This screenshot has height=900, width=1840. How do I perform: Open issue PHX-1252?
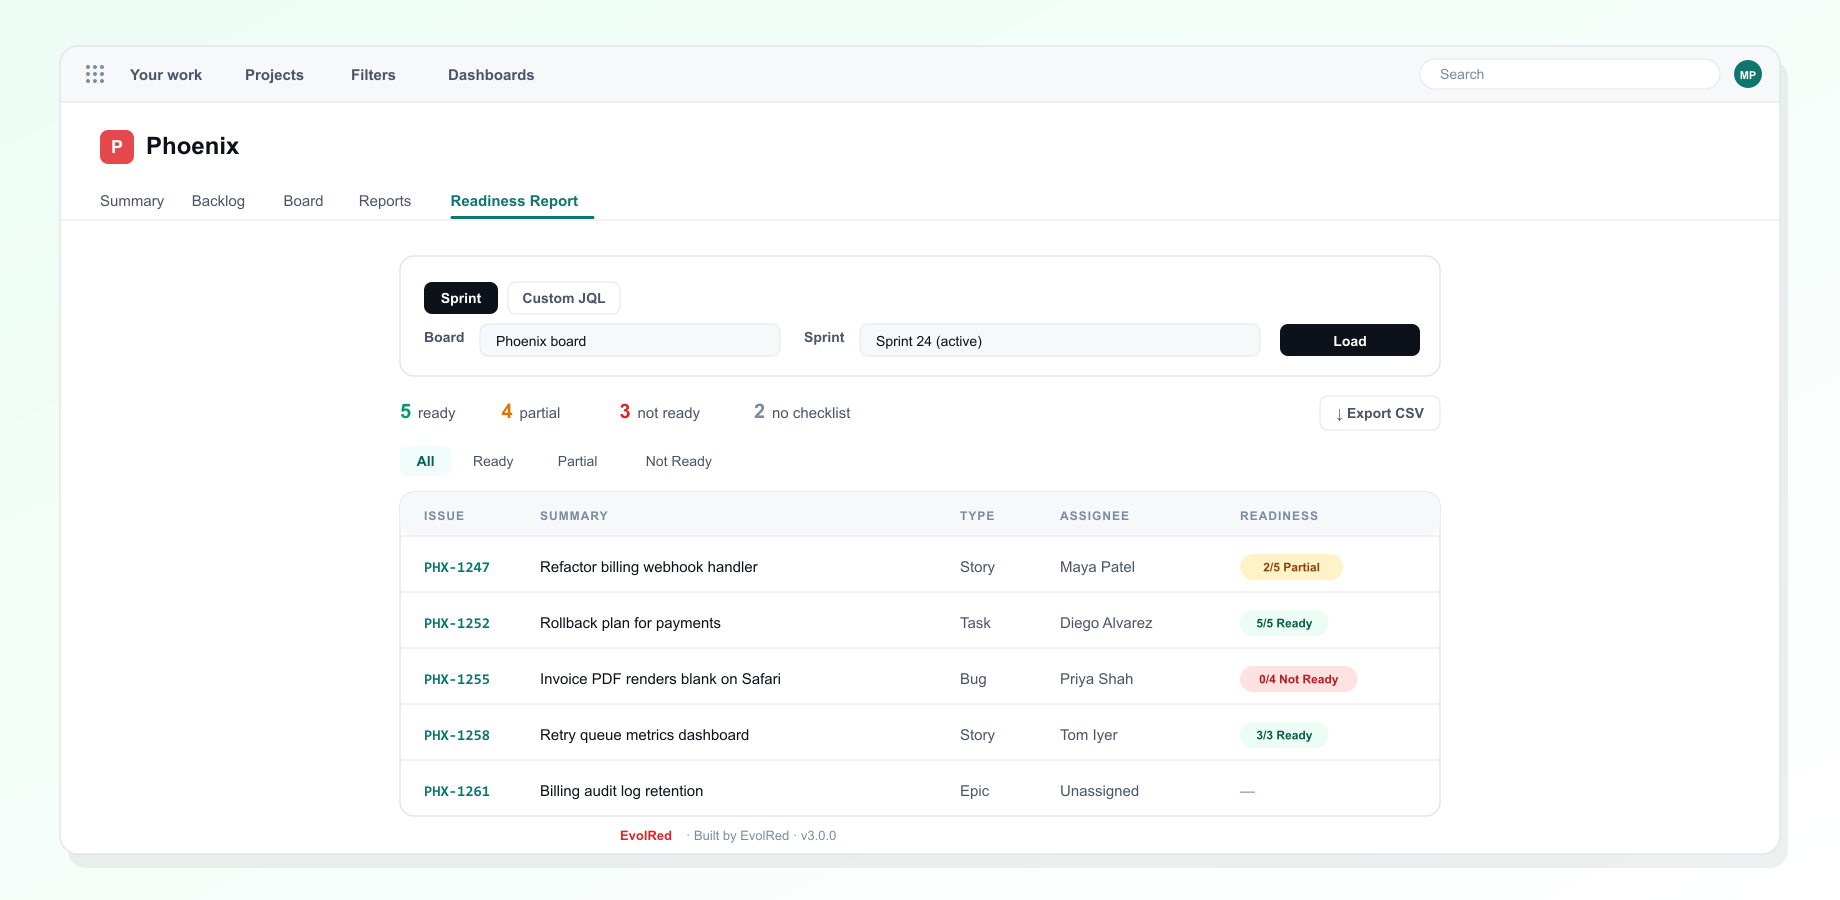click(457, 623)
